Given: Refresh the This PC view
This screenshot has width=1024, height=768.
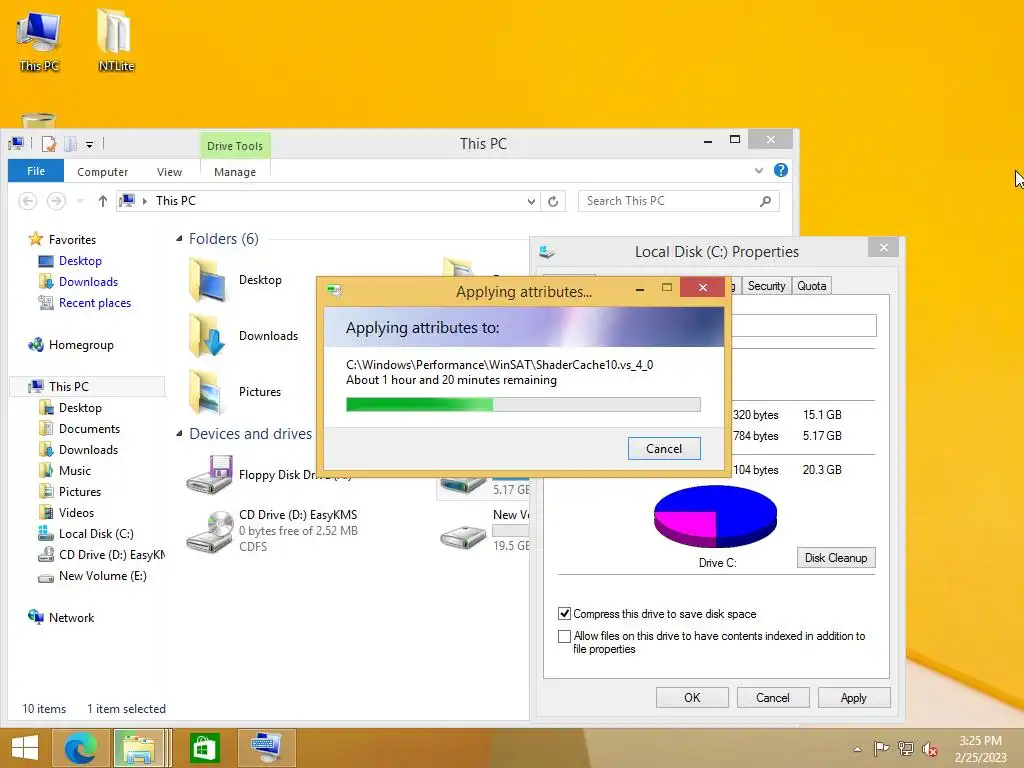Looking at the screenshot, I should (x=553, y=201).
